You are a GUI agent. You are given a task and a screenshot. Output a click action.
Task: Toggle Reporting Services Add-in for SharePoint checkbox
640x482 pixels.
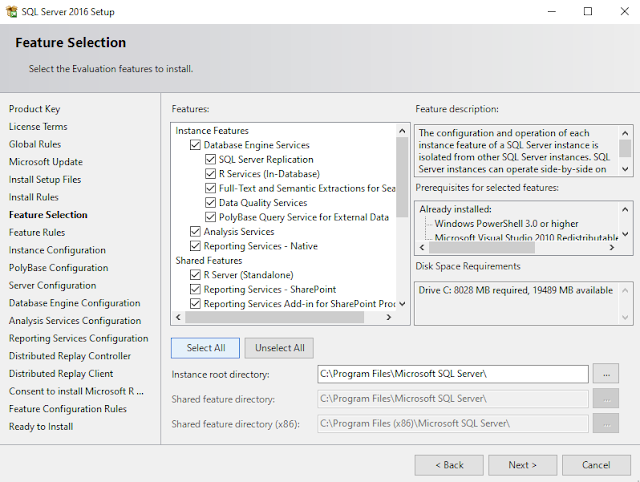pyautogui.click(x=195, y=304)
